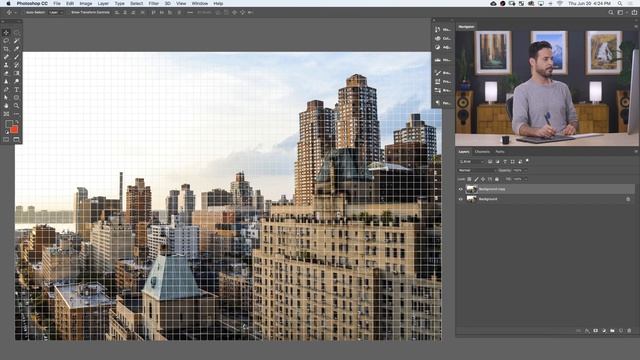Select the Crop tool
Screen dimensions: 640x360
(x=6, y=49)
